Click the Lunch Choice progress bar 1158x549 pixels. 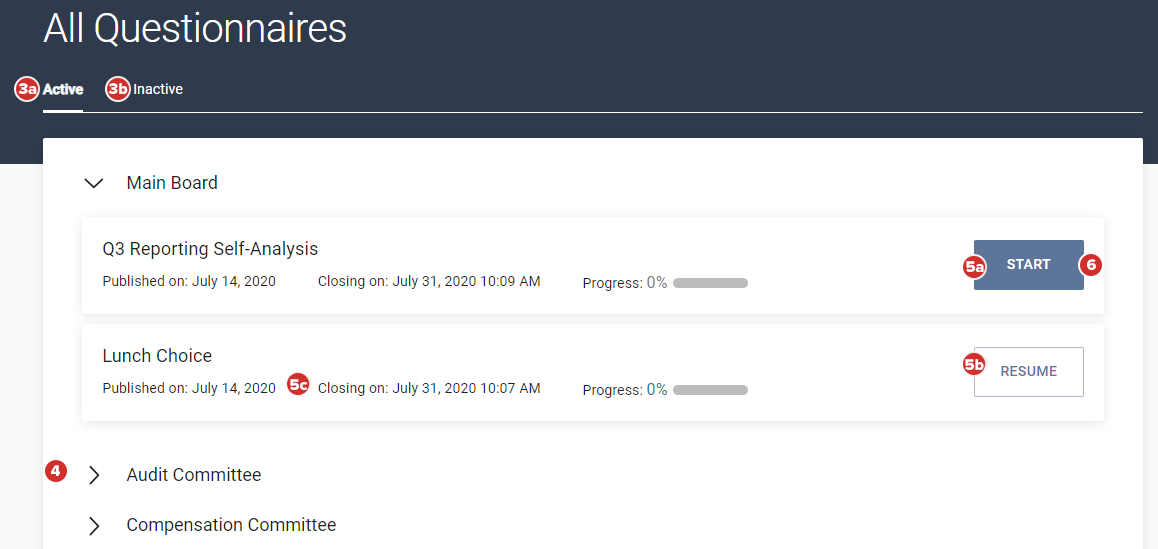pos(710,390)
